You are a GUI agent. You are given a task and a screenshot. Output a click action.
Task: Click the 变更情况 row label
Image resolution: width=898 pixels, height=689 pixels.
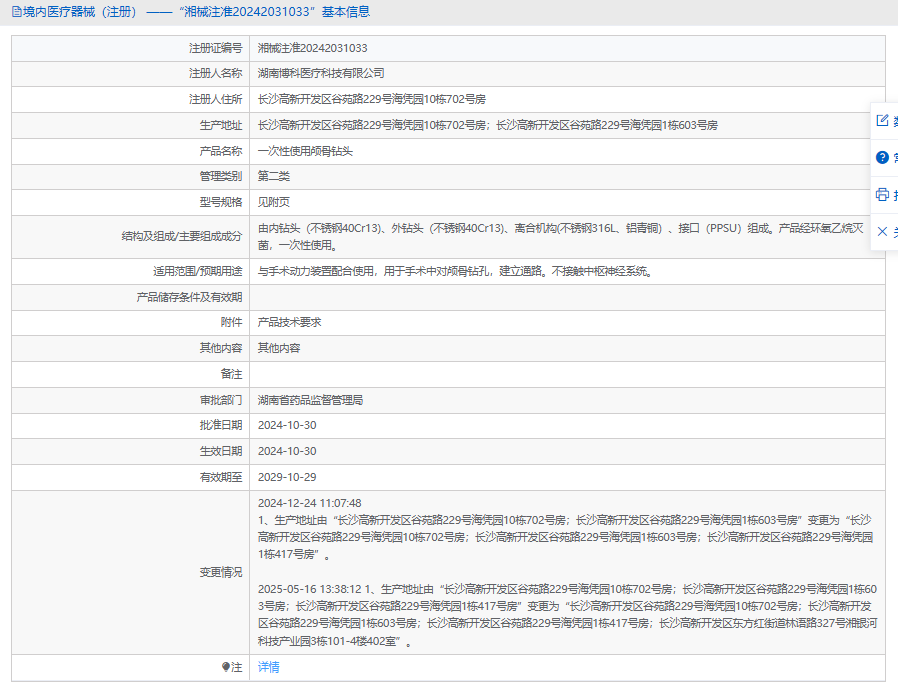tap(221, 572)
